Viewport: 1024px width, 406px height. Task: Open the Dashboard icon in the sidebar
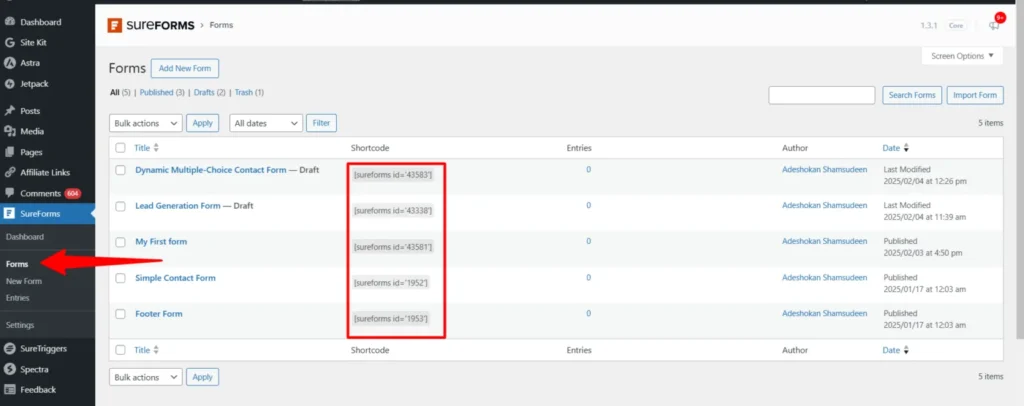(9, 22)
